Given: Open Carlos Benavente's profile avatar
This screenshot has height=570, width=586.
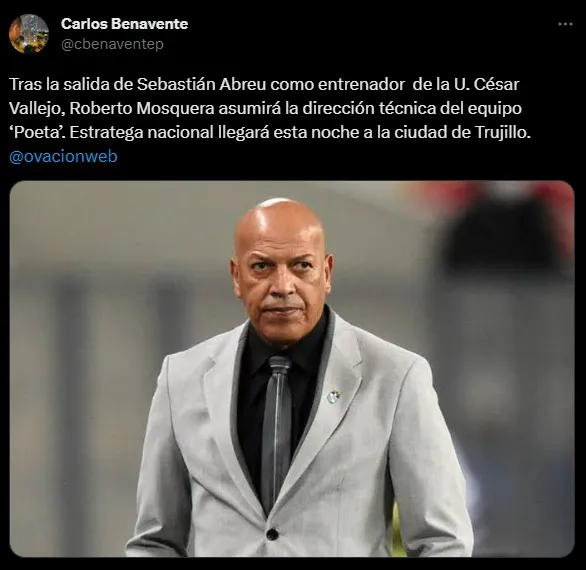Looking at the screenshot, I should [29, 34].
